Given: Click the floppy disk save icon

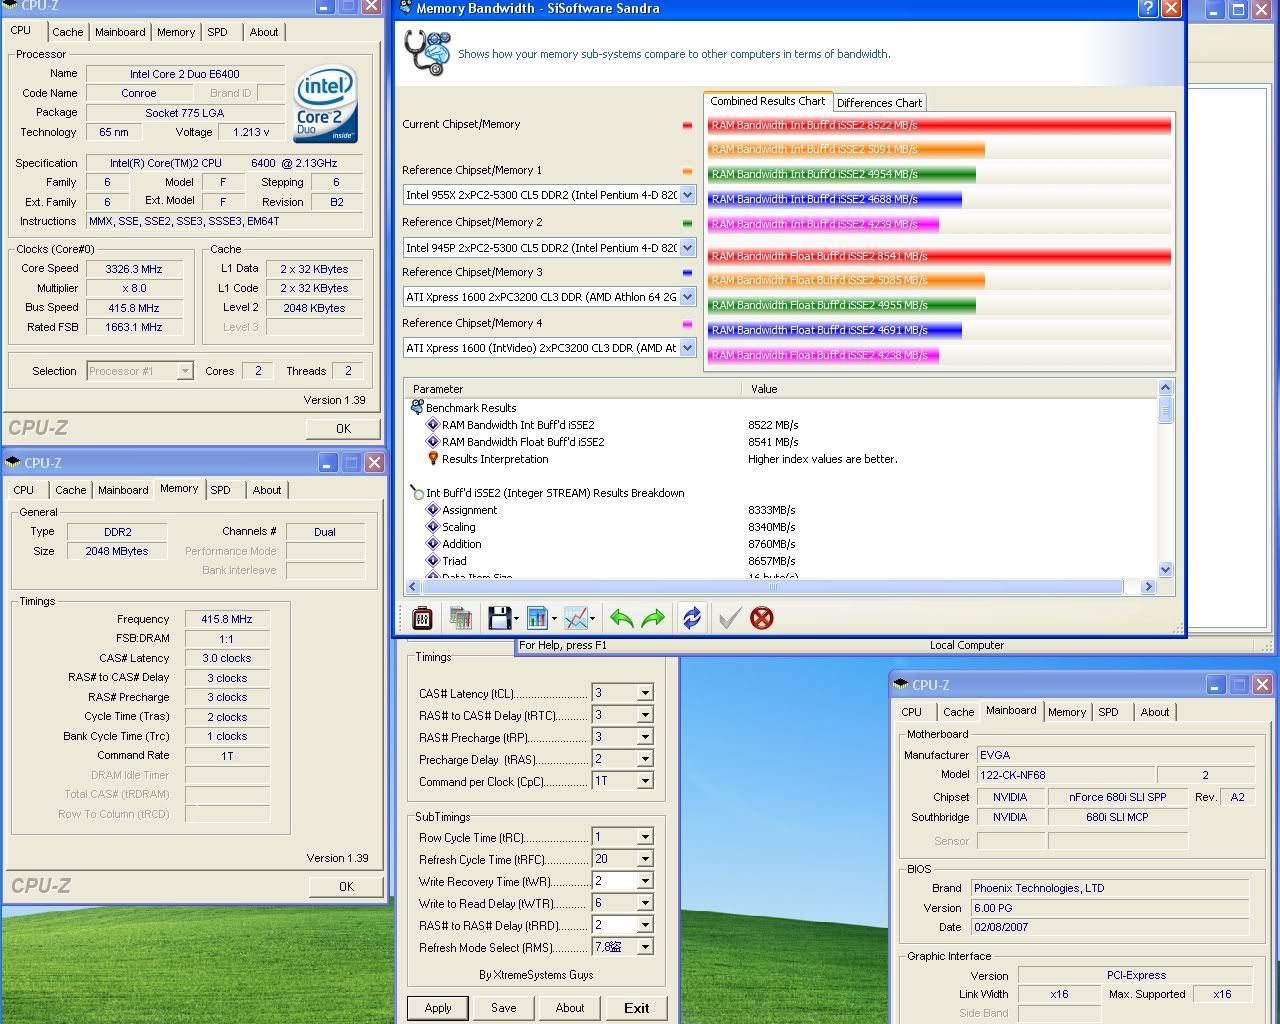Looking at the screenshot, I should coord(499,618).
